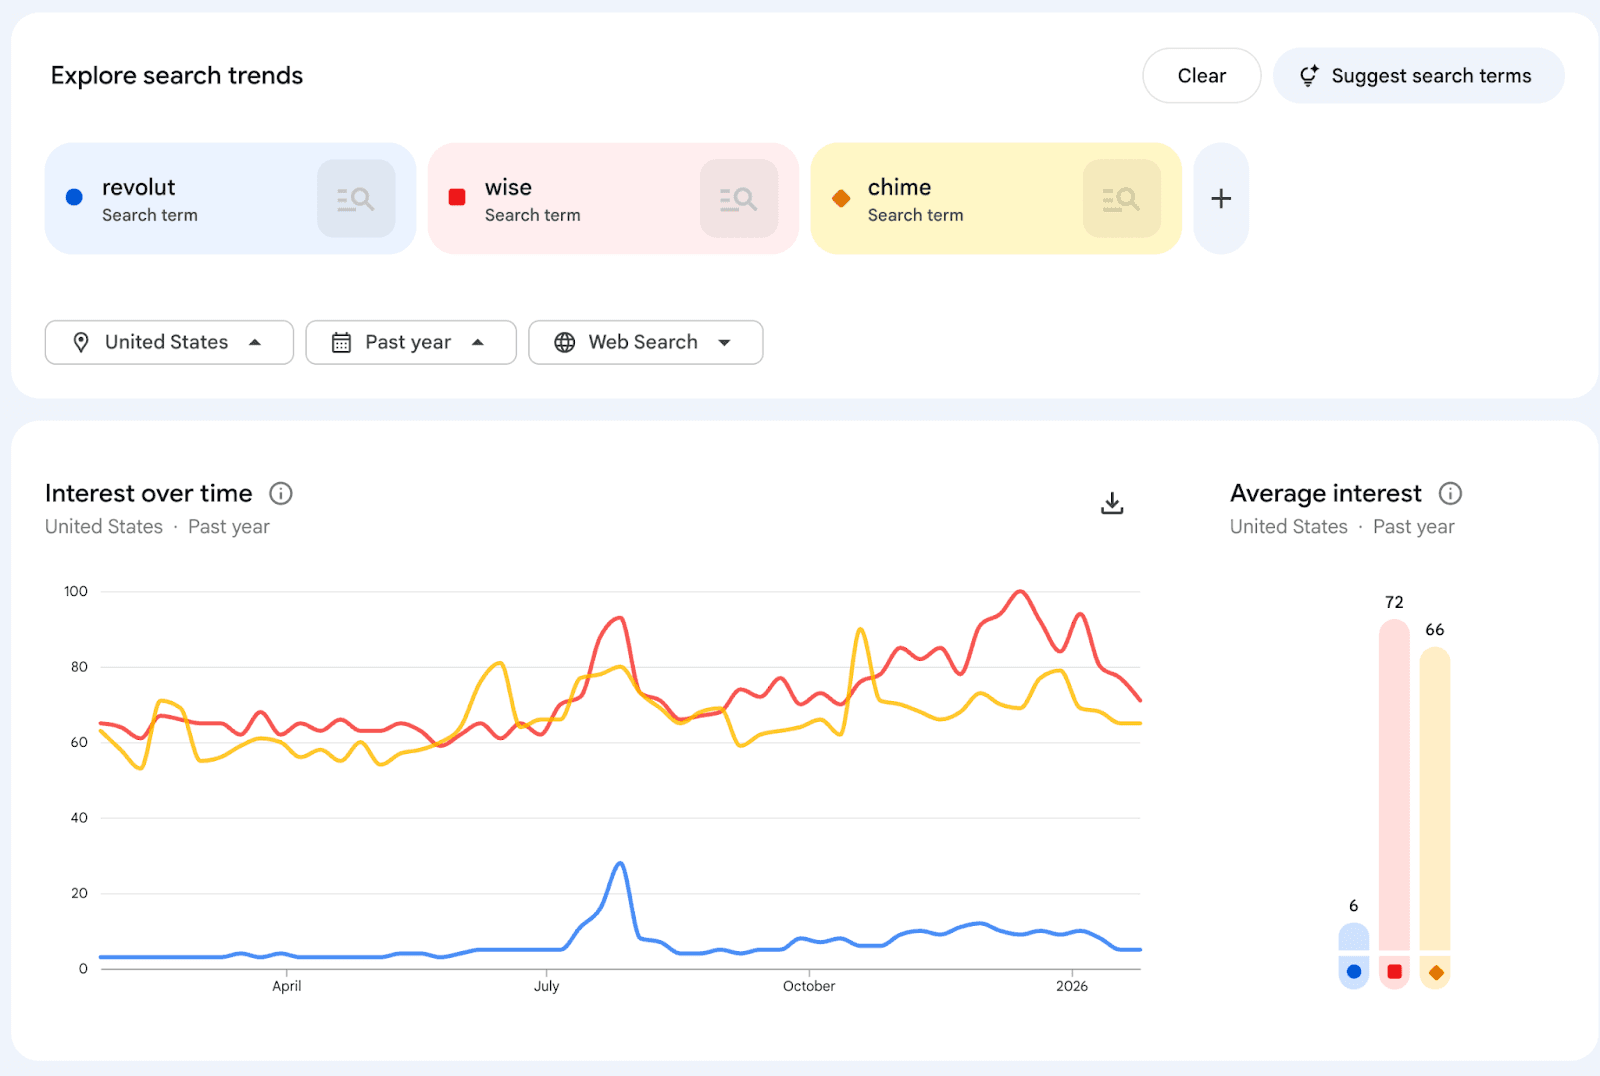
Task: Open the Web Search type dropdown
Action: tap(646, 342)
